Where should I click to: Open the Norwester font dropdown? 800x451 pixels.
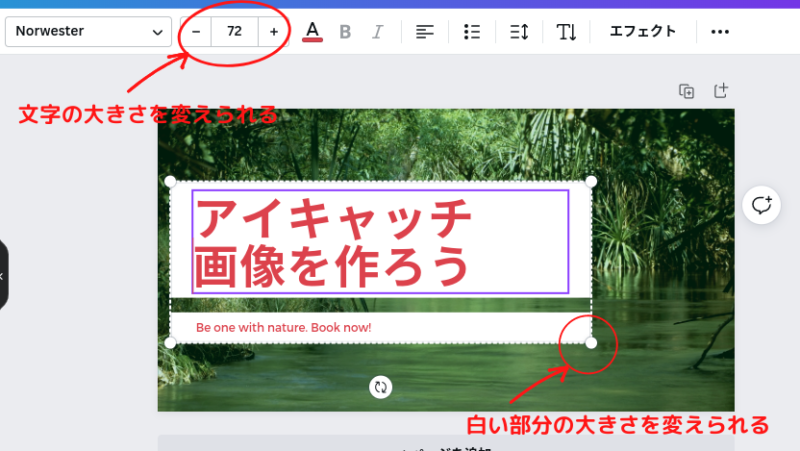[88, 32]
